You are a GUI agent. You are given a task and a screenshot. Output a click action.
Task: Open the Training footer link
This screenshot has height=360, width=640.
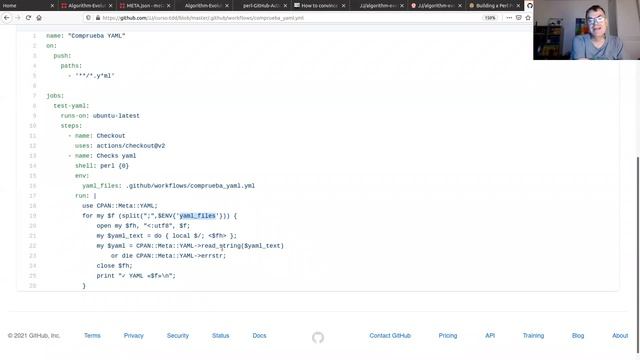[533, 336]
